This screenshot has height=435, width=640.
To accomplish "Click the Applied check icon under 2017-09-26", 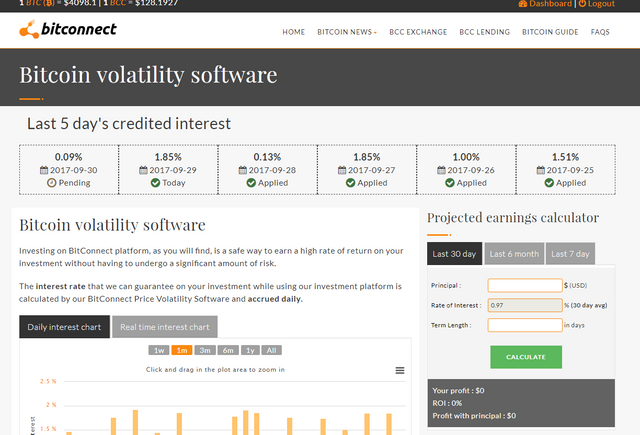I will pos(450,183).
